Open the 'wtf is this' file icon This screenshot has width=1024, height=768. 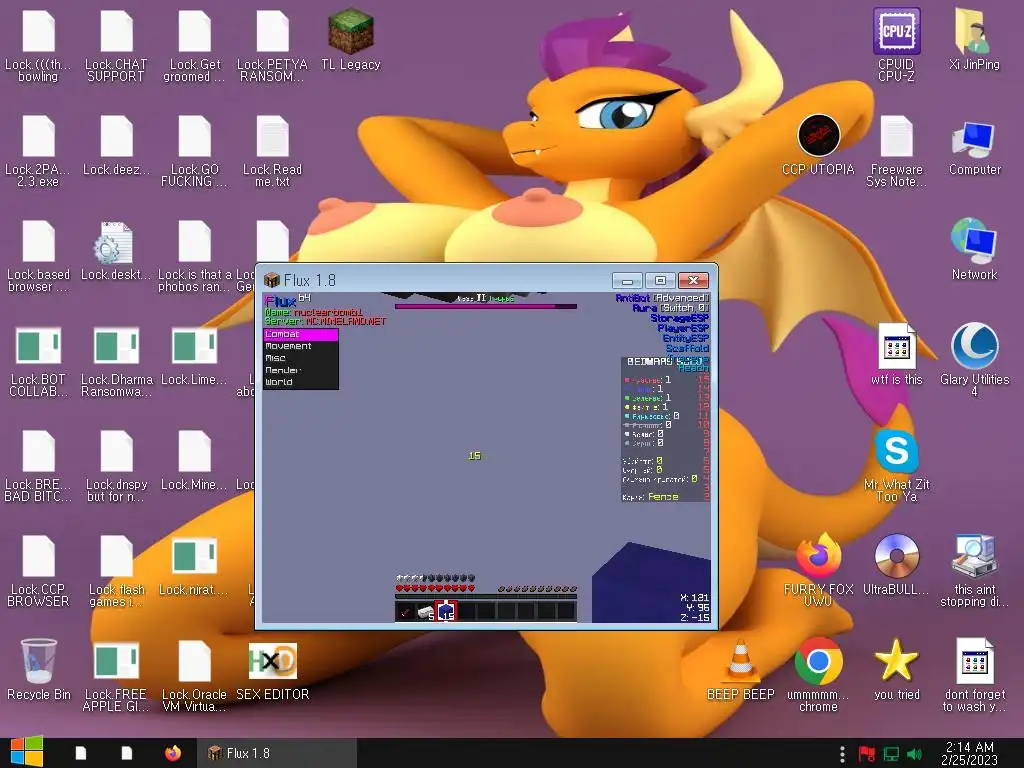click(x=897, y=355)
